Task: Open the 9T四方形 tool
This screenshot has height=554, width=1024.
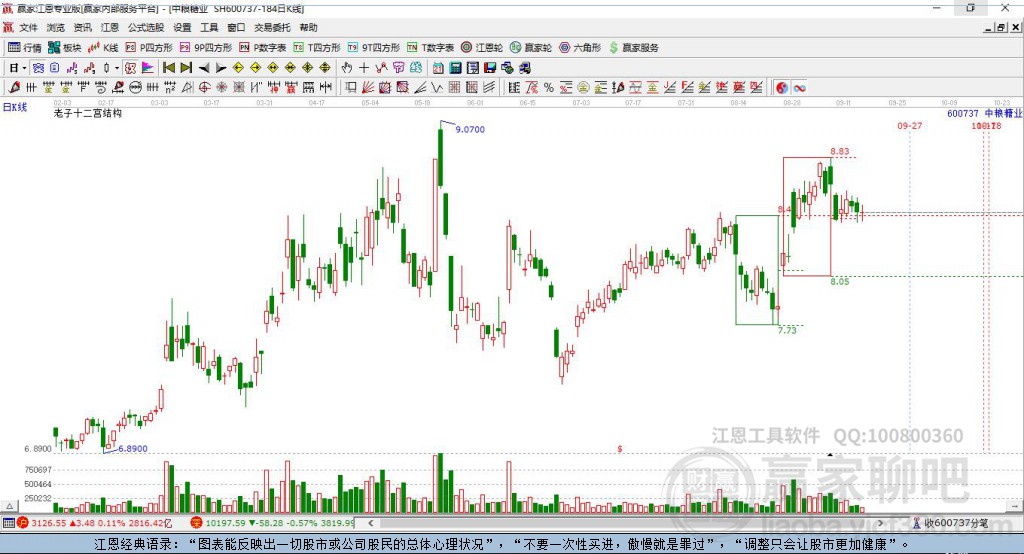Action: click(x=374, y=48)
